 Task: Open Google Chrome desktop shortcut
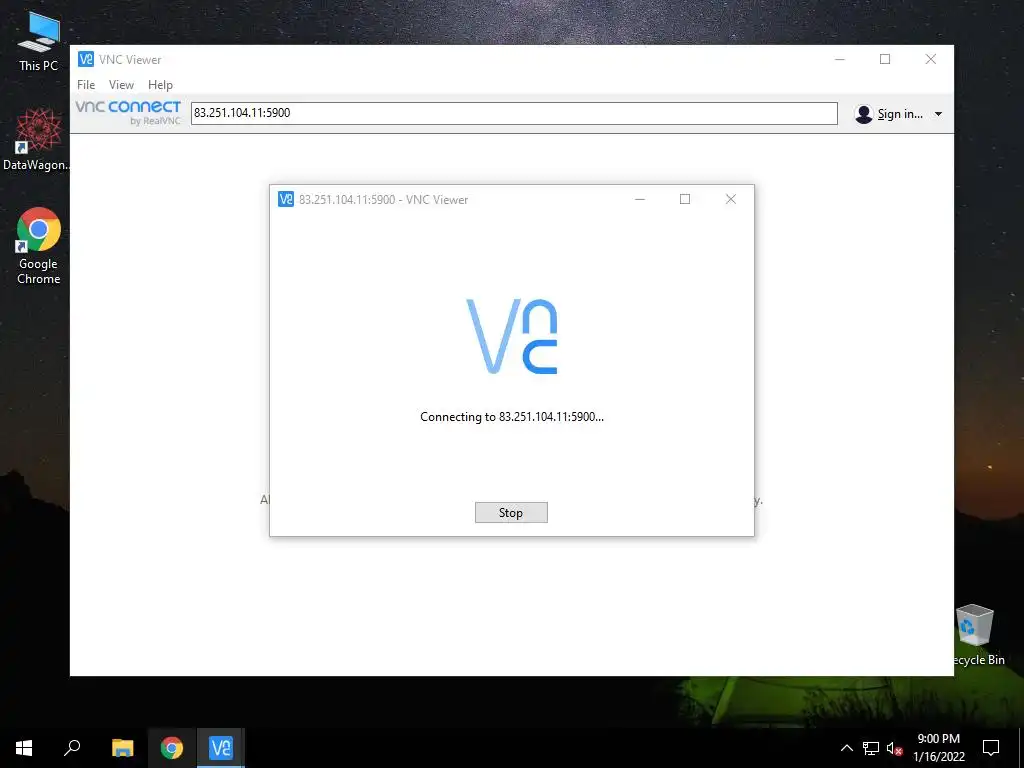[39, 246]
